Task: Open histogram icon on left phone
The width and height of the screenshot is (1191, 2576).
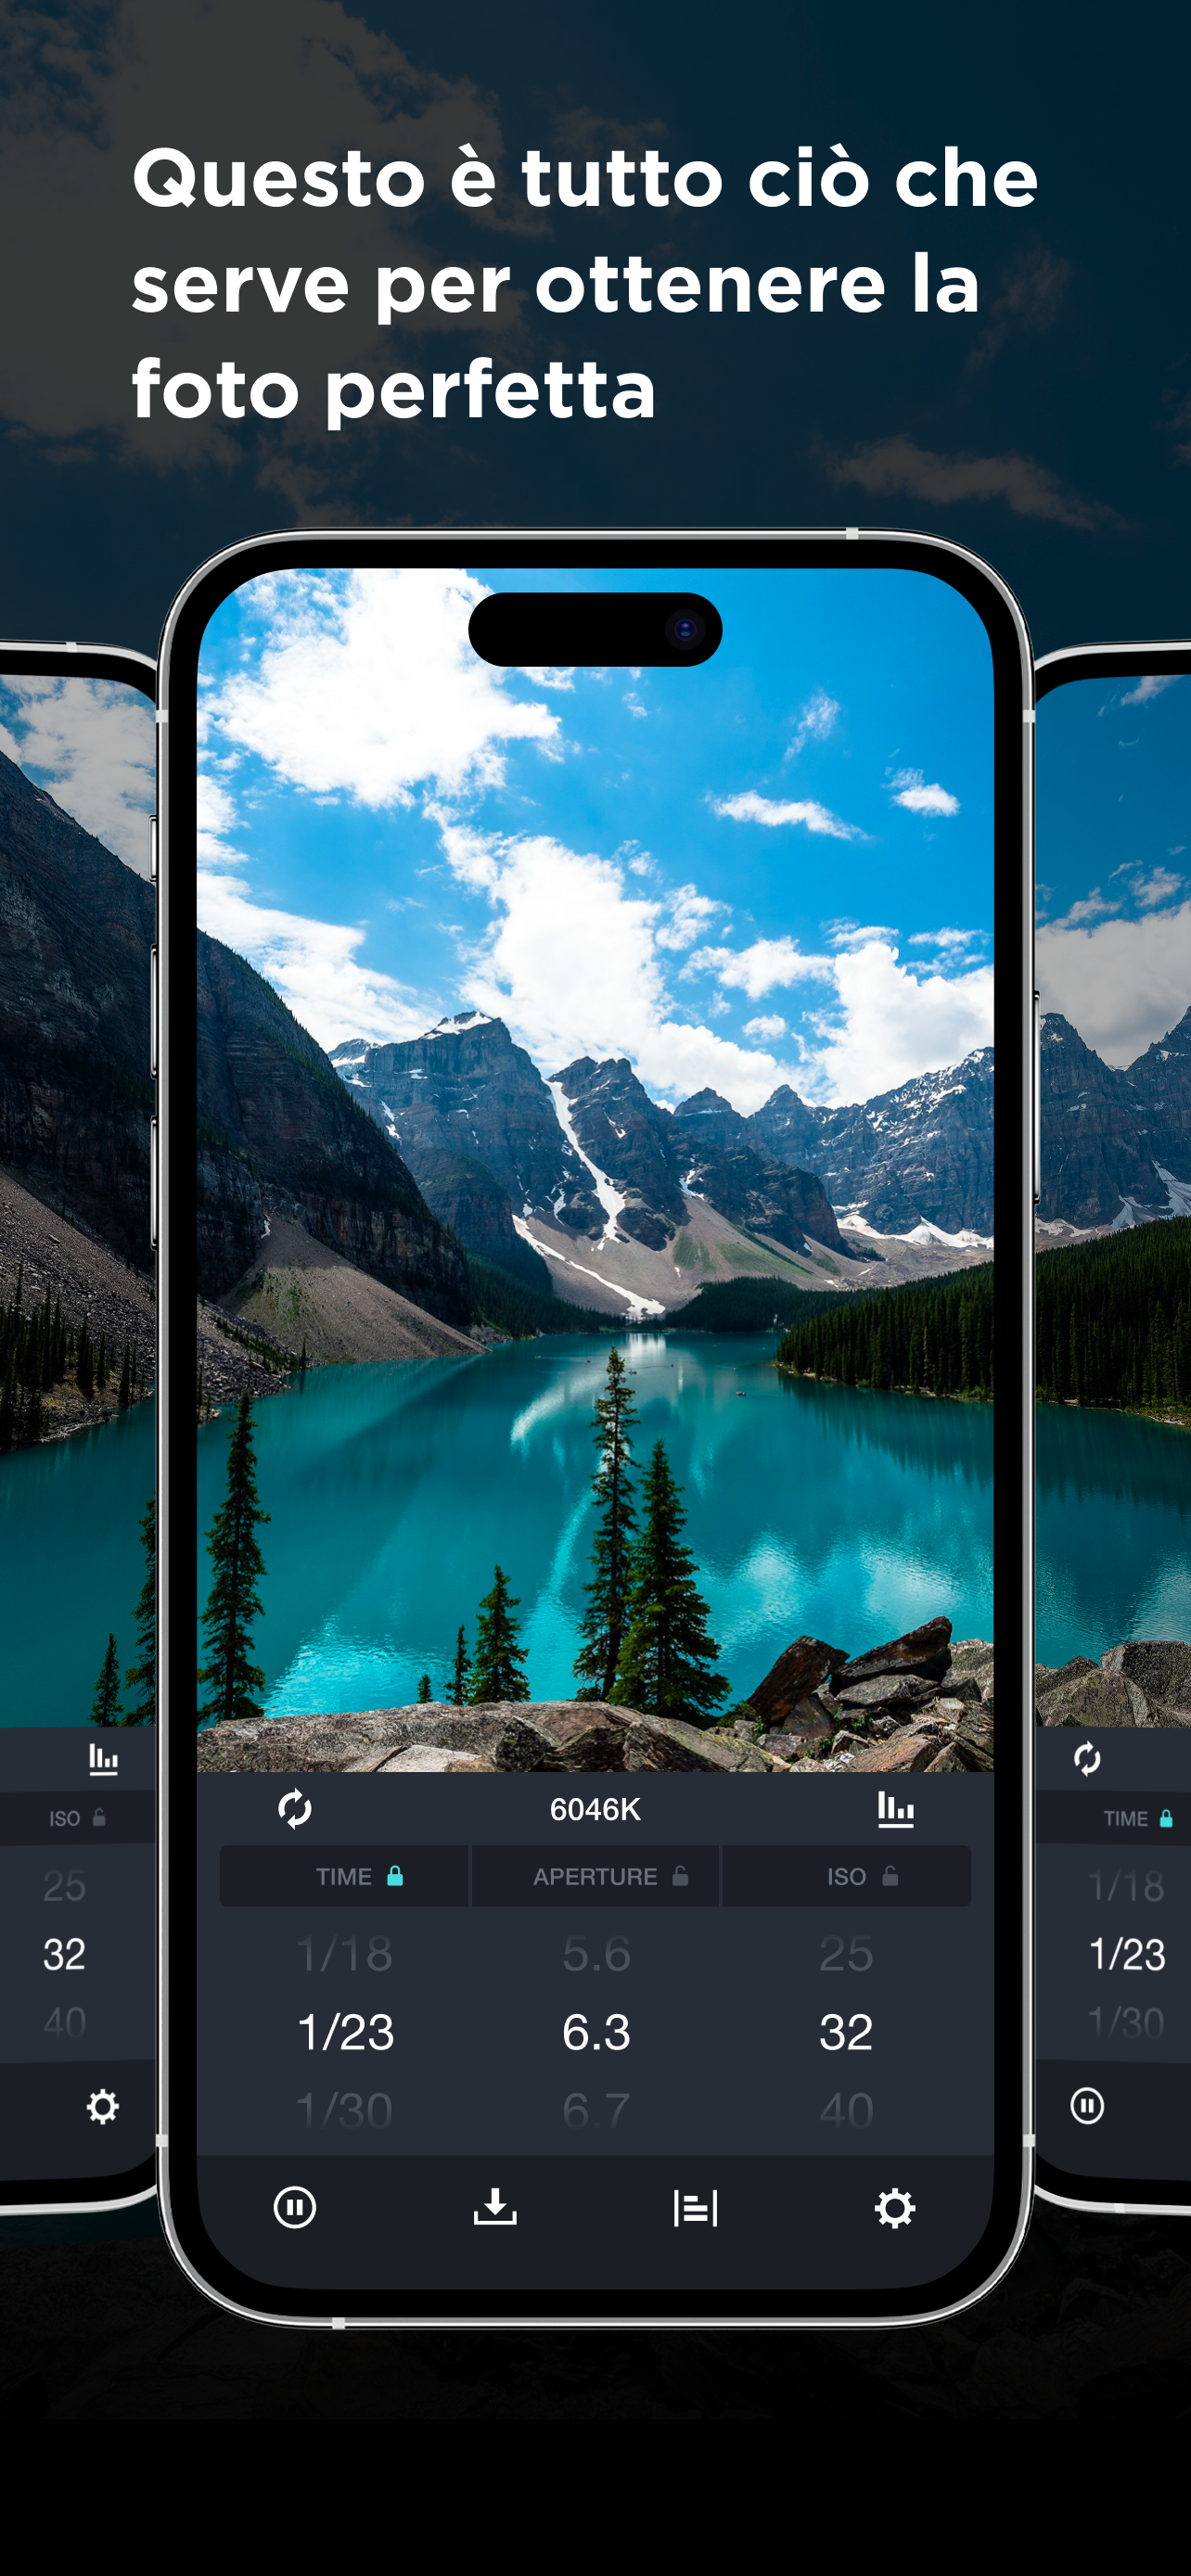Action: pos(103,1759)
